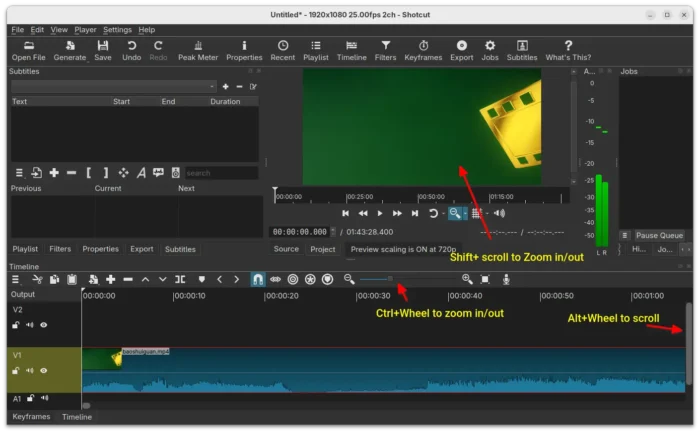700x433 pixels.
Task: Toggle lock on the V2 track
Action: pos(16,325)
